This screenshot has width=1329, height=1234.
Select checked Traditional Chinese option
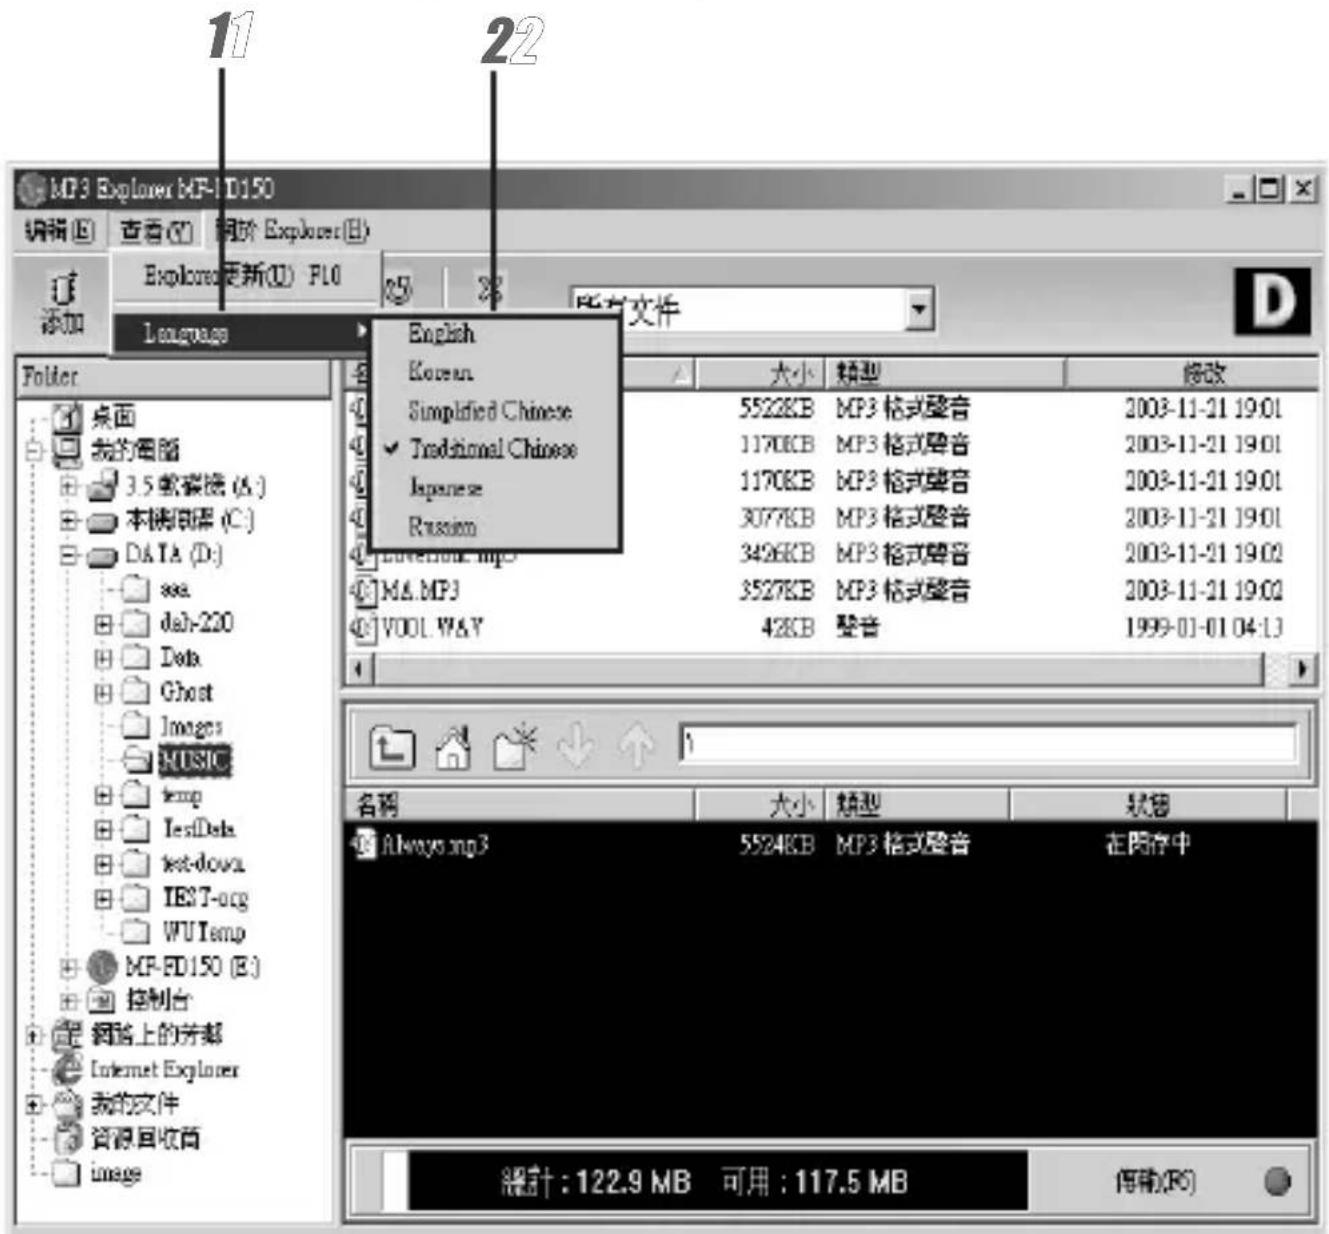click(493, 449)
